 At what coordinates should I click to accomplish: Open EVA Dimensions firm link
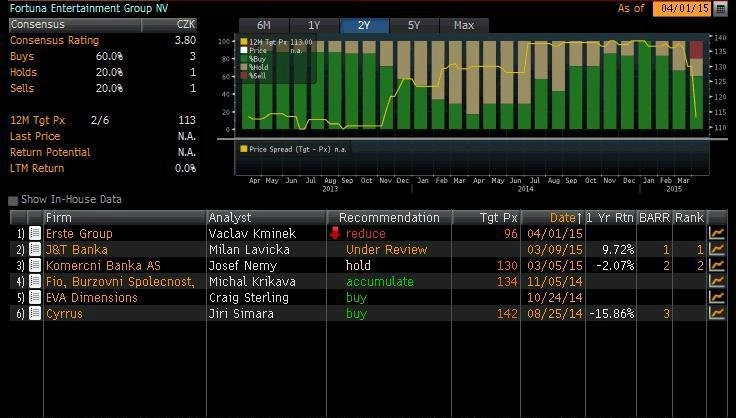(92, 297)
